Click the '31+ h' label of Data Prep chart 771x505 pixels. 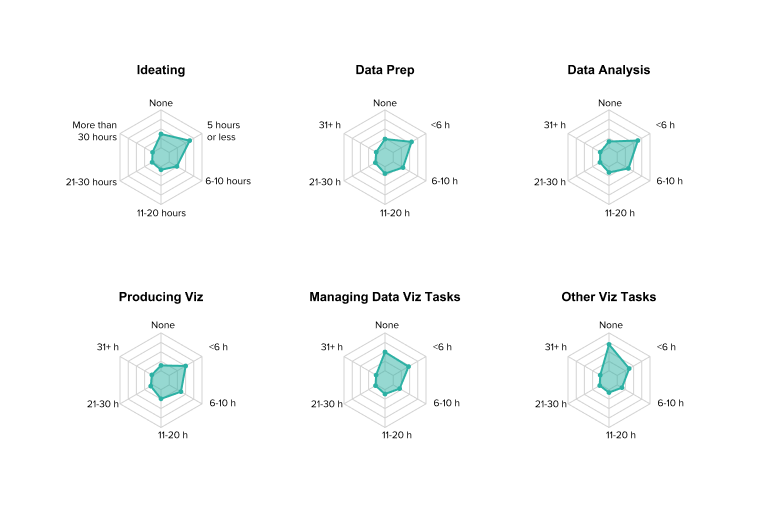pos(329,125)
